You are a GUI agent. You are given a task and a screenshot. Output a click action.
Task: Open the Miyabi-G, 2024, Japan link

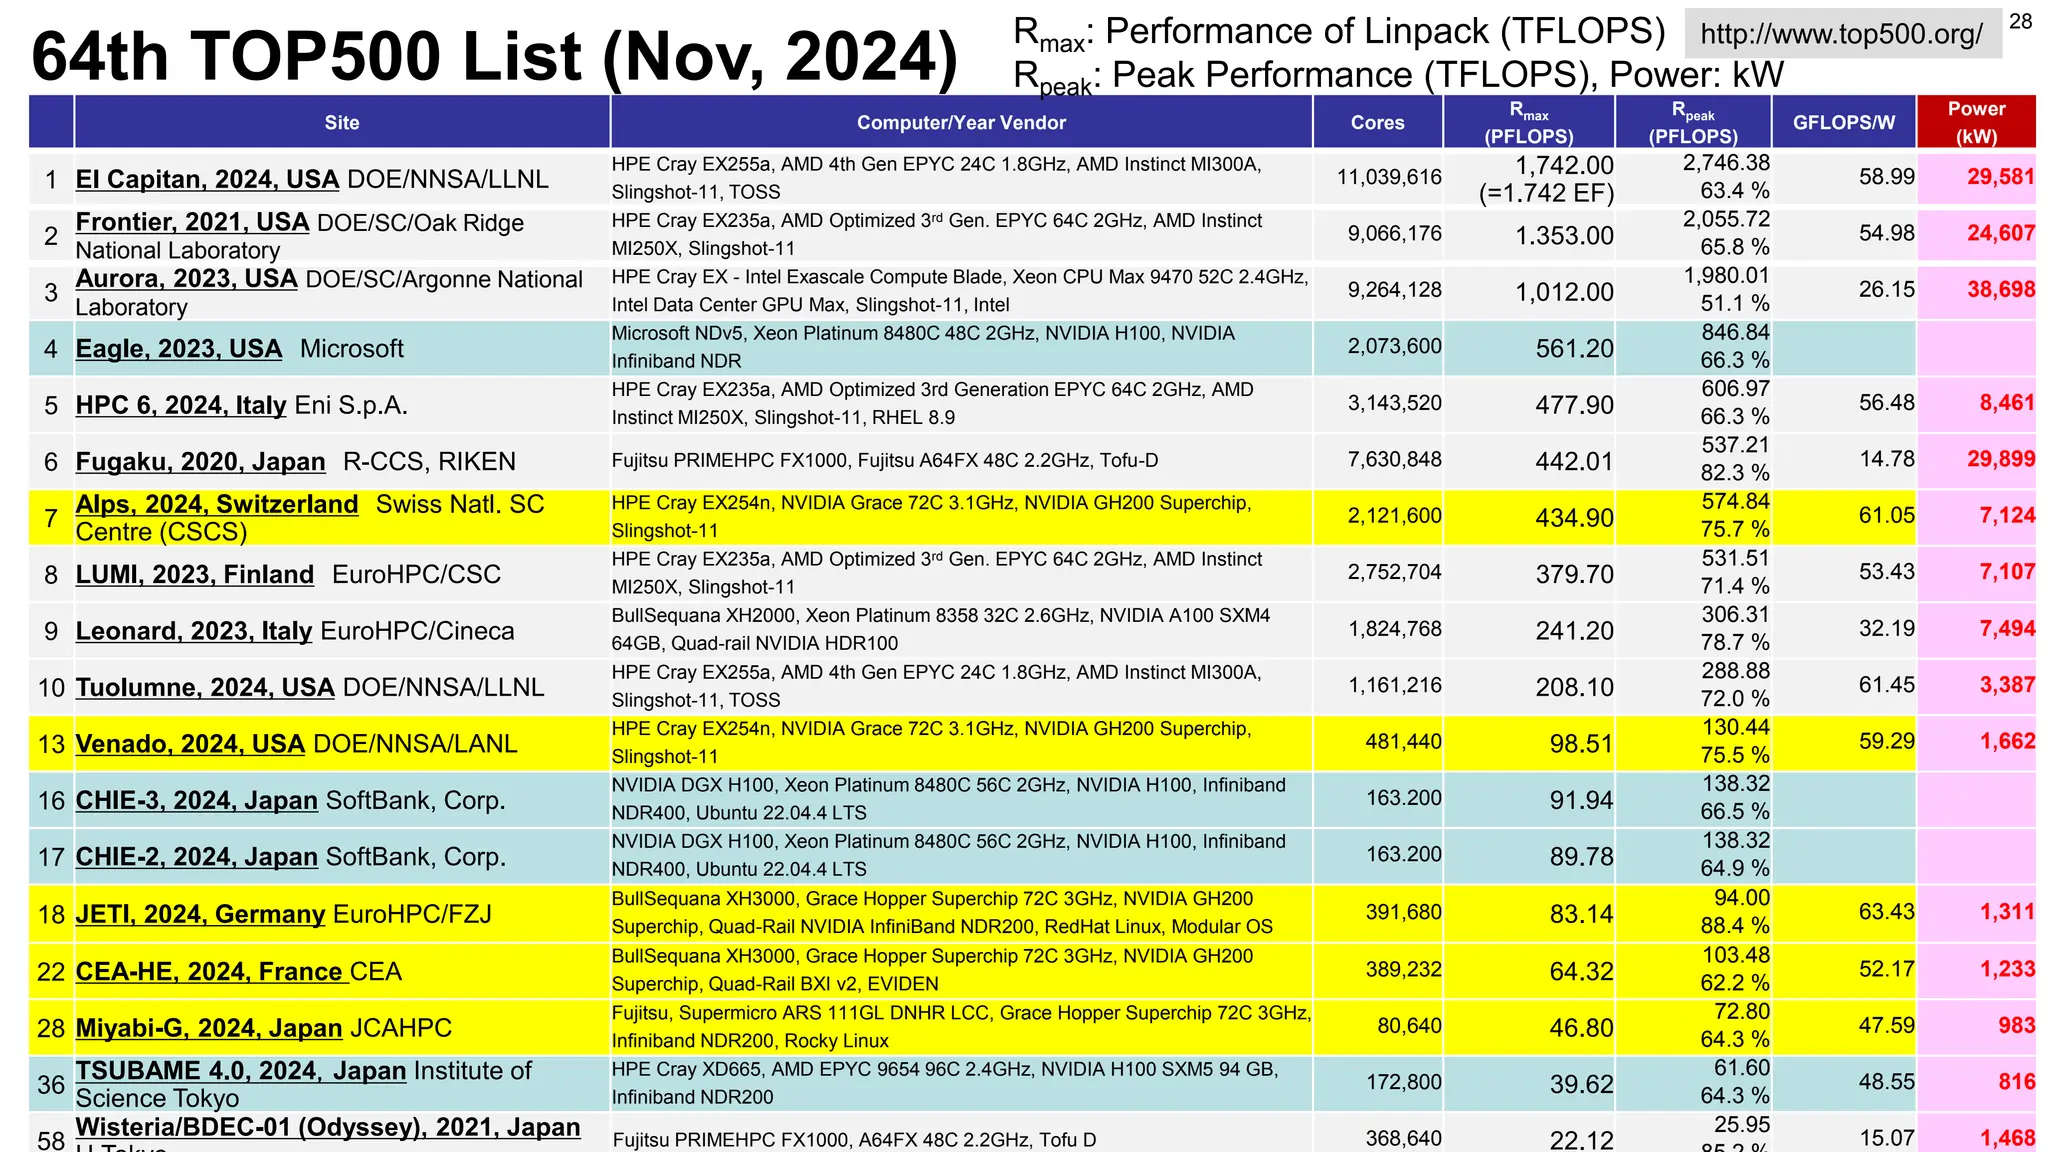tap(209, 1028)
